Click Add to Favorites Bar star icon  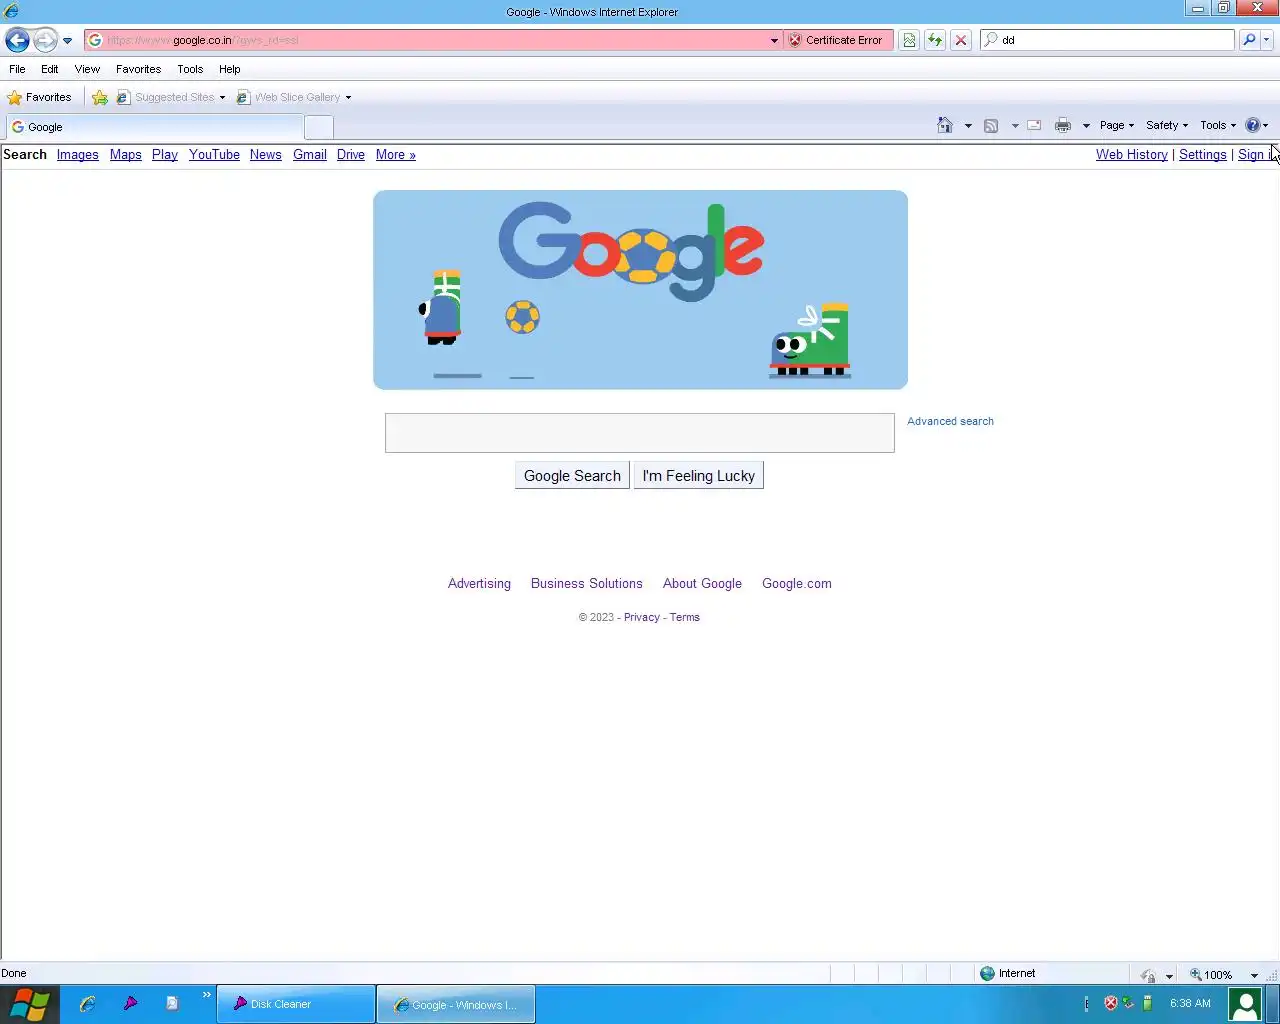coord(100,97)
